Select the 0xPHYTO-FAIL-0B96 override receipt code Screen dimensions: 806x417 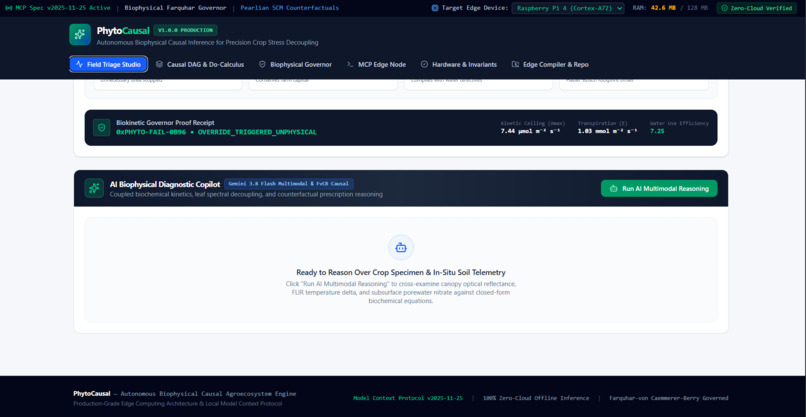216,132
